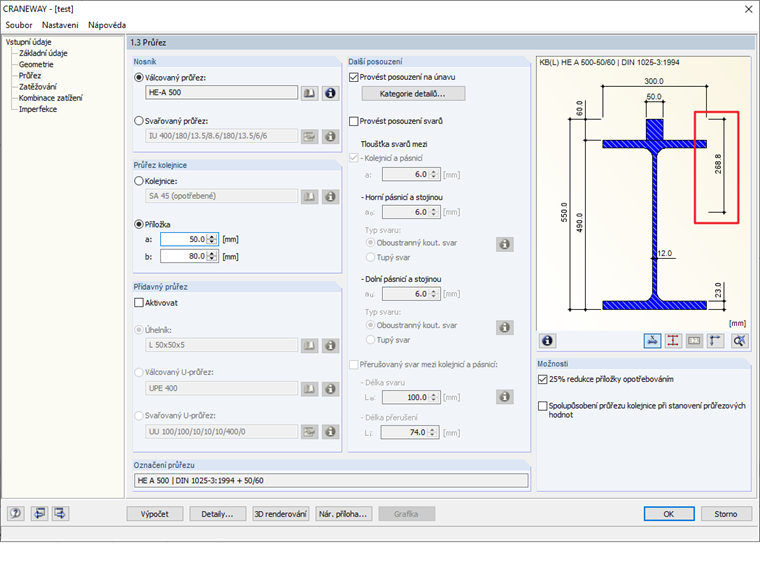760x570 pixels.
Task: Select Válcovaný průřez radio button
Action: 139,78
